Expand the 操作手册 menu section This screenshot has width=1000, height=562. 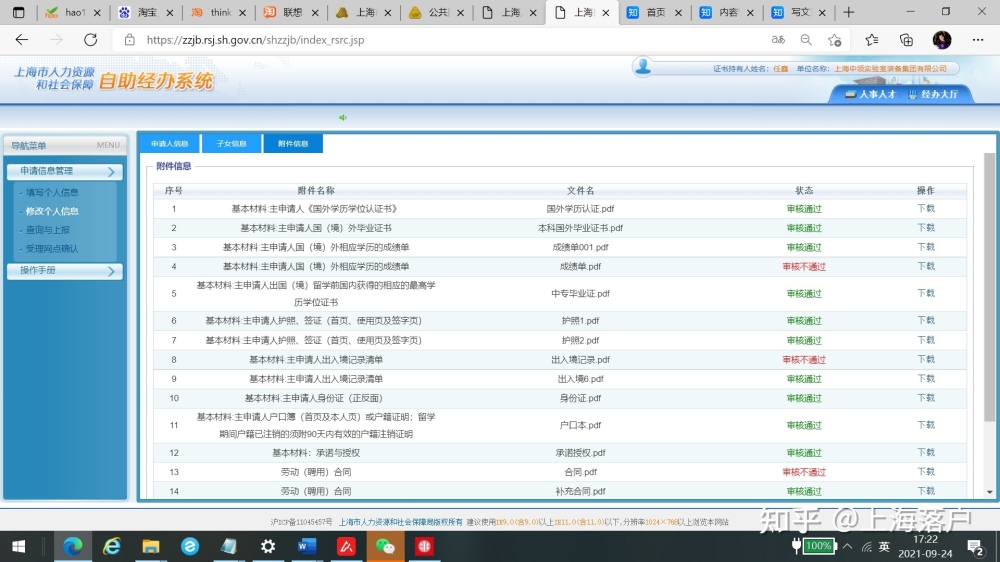tap(64, 270)
